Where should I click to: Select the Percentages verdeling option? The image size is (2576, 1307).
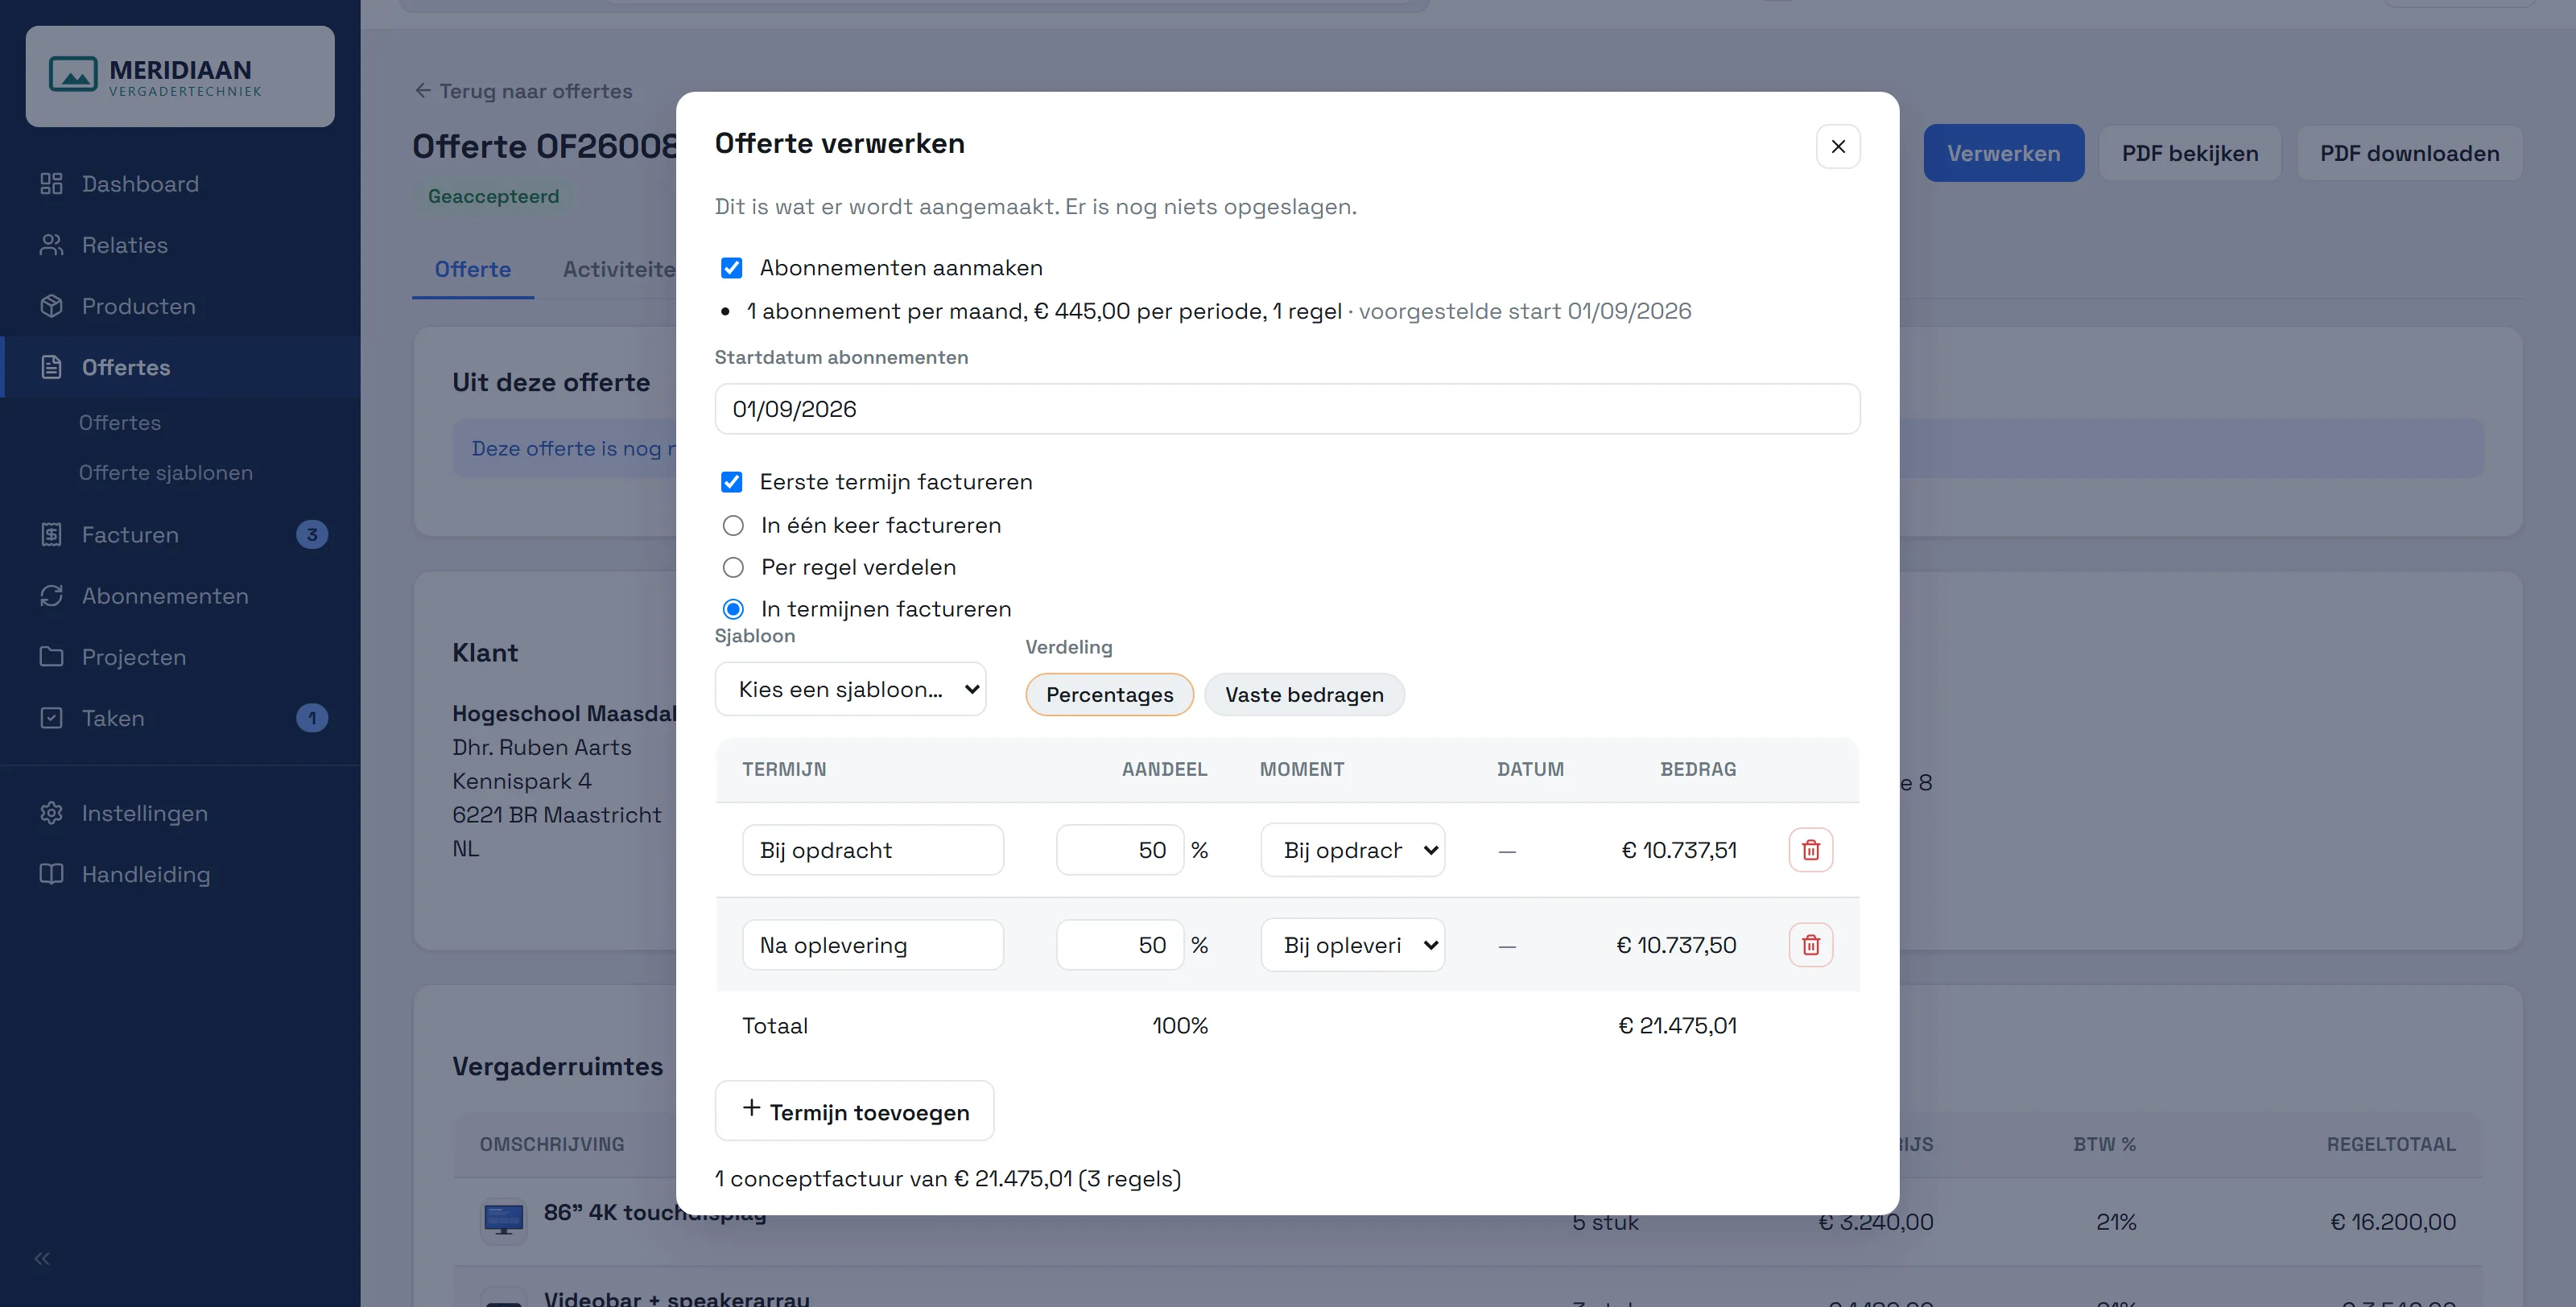click(1109, 695)
